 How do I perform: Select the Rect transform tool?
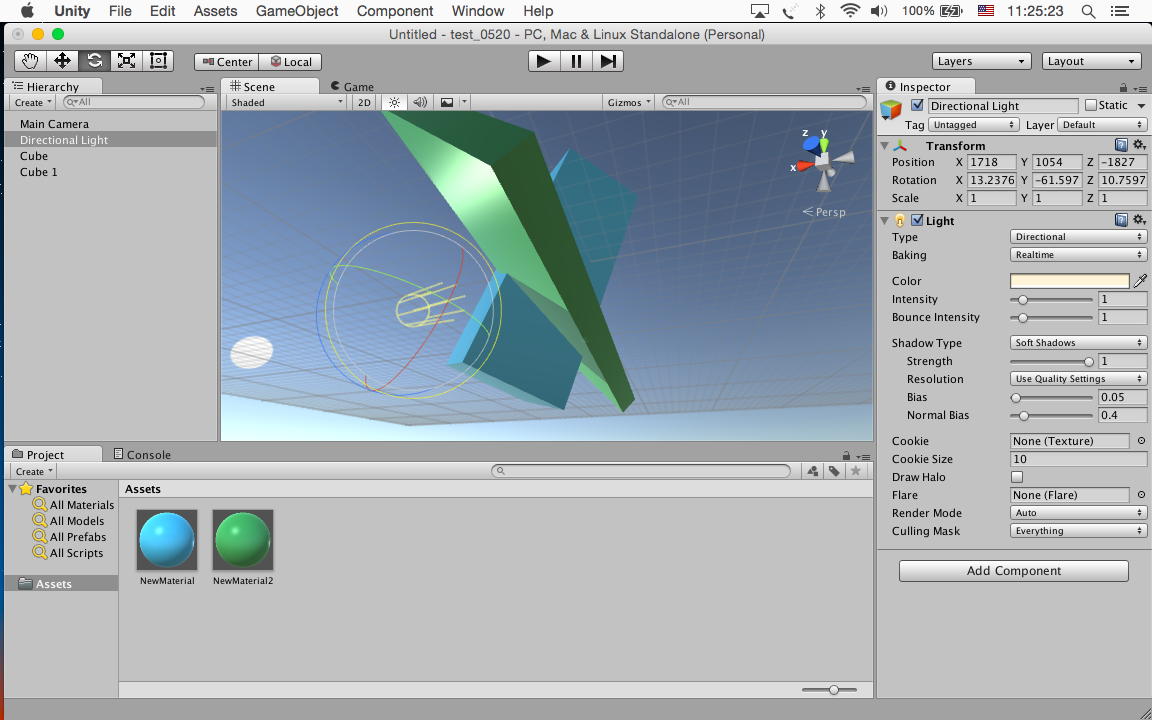click(x=158, y=61)
